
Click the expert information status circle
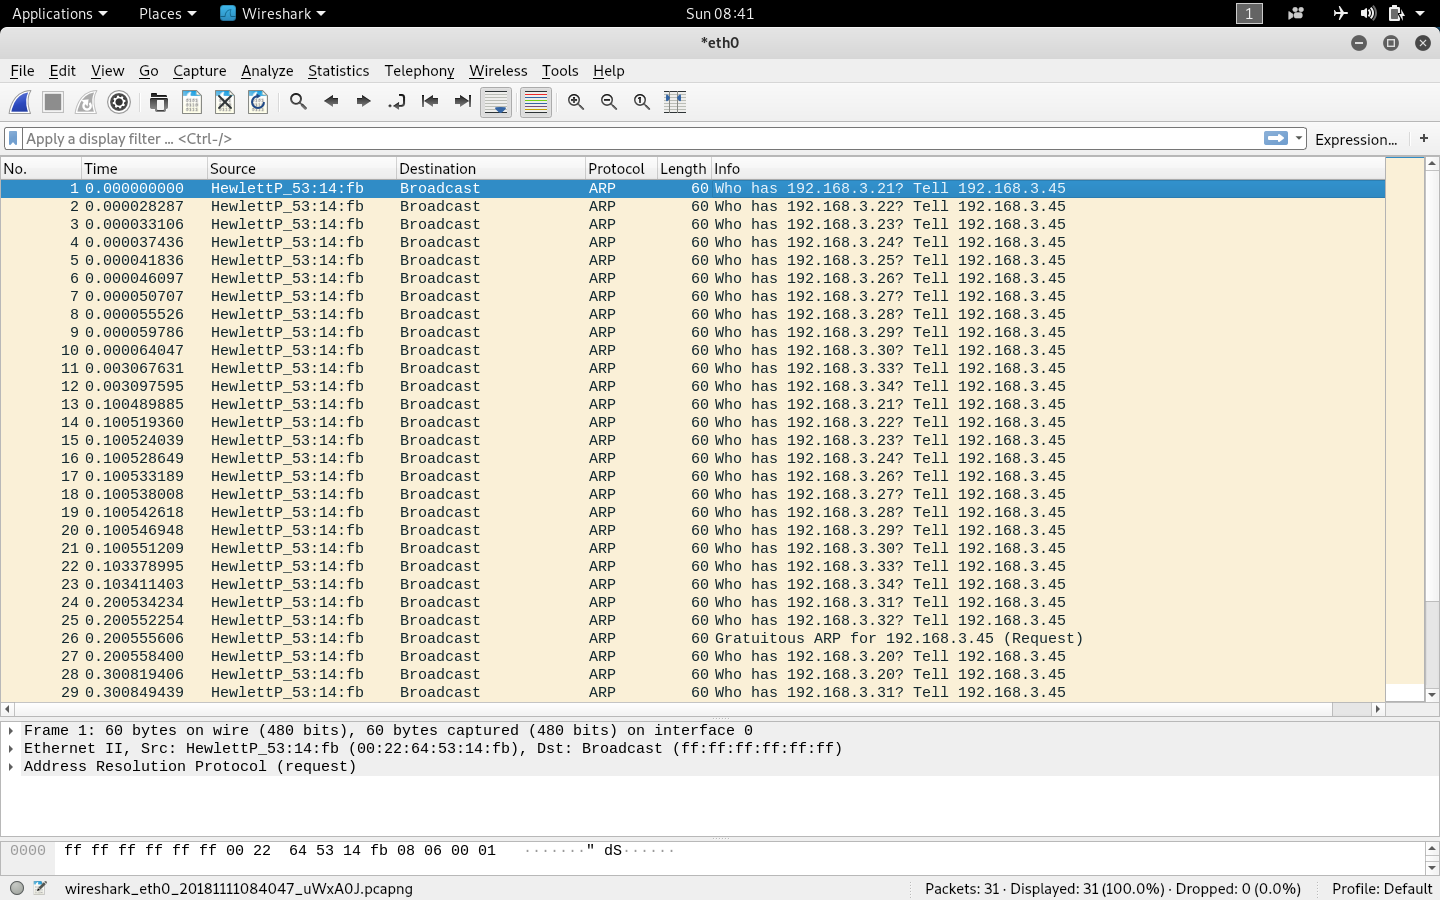pos(17,888)
